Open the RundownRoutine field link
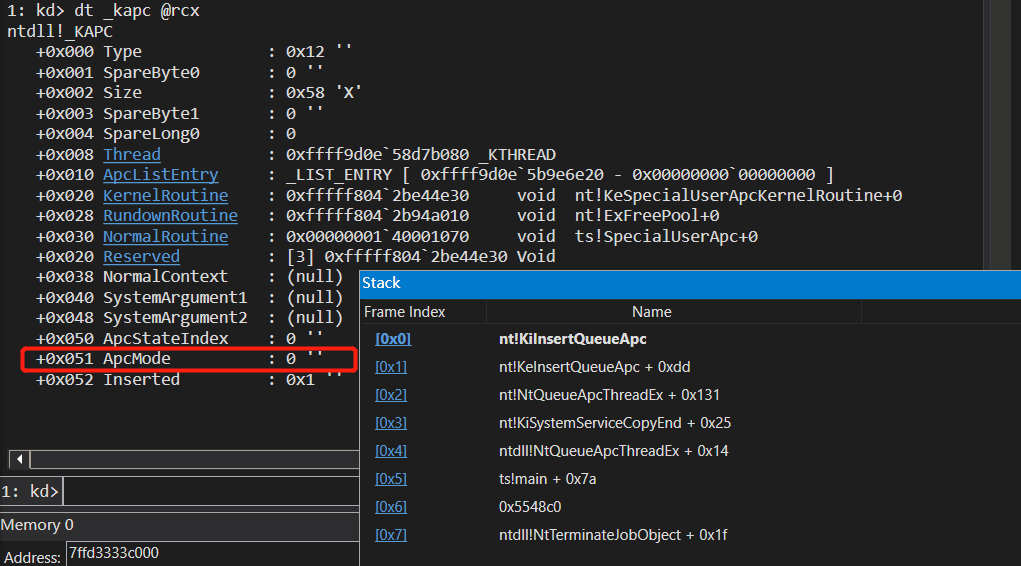 pyautogui.click(x=170, y=216)
